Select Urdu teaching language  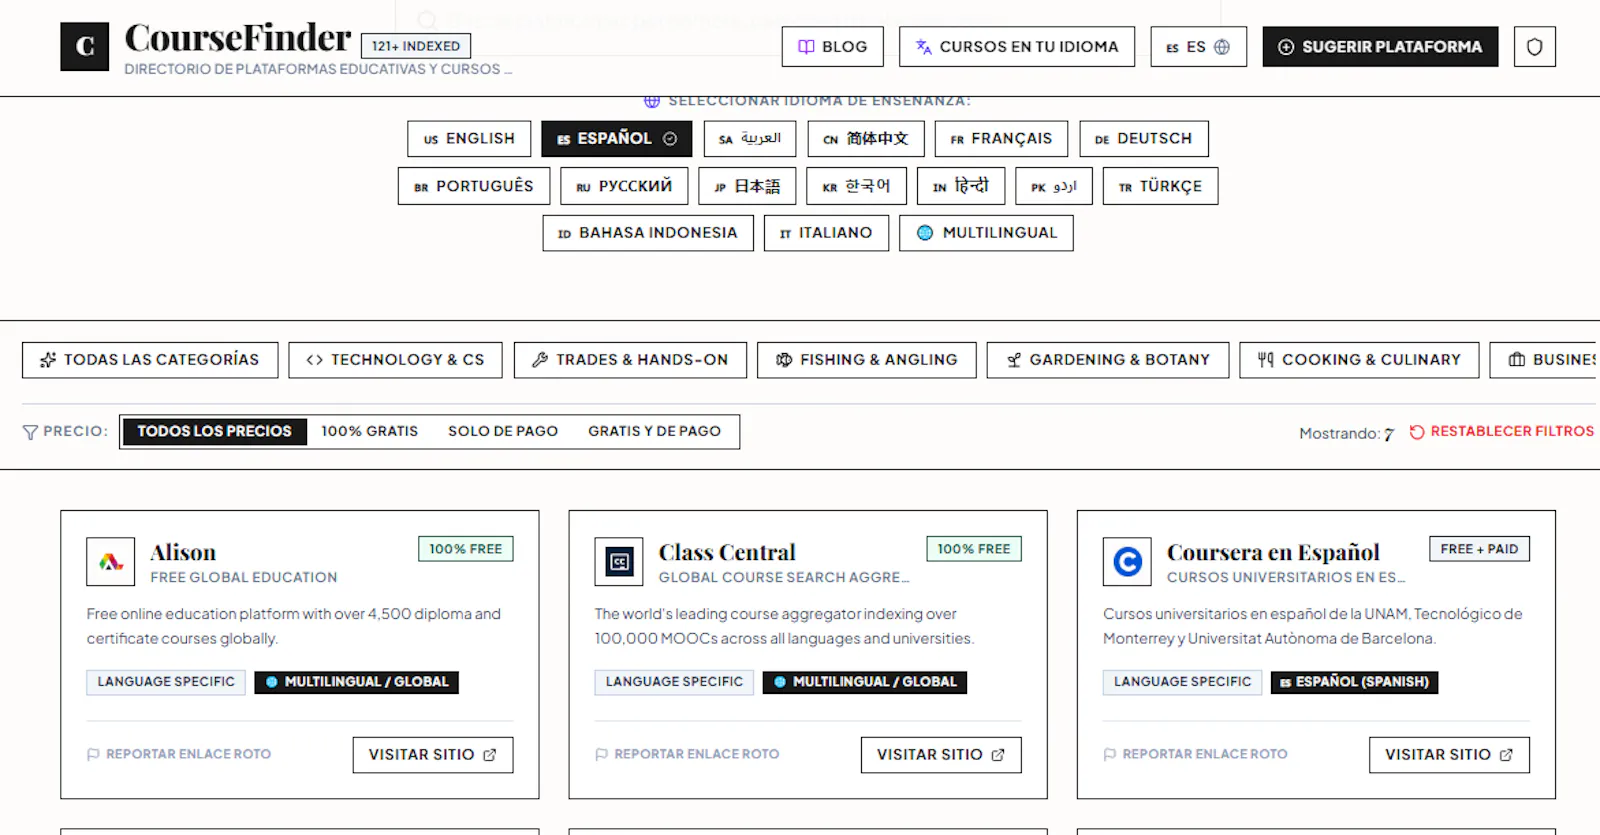[1053, 186]
